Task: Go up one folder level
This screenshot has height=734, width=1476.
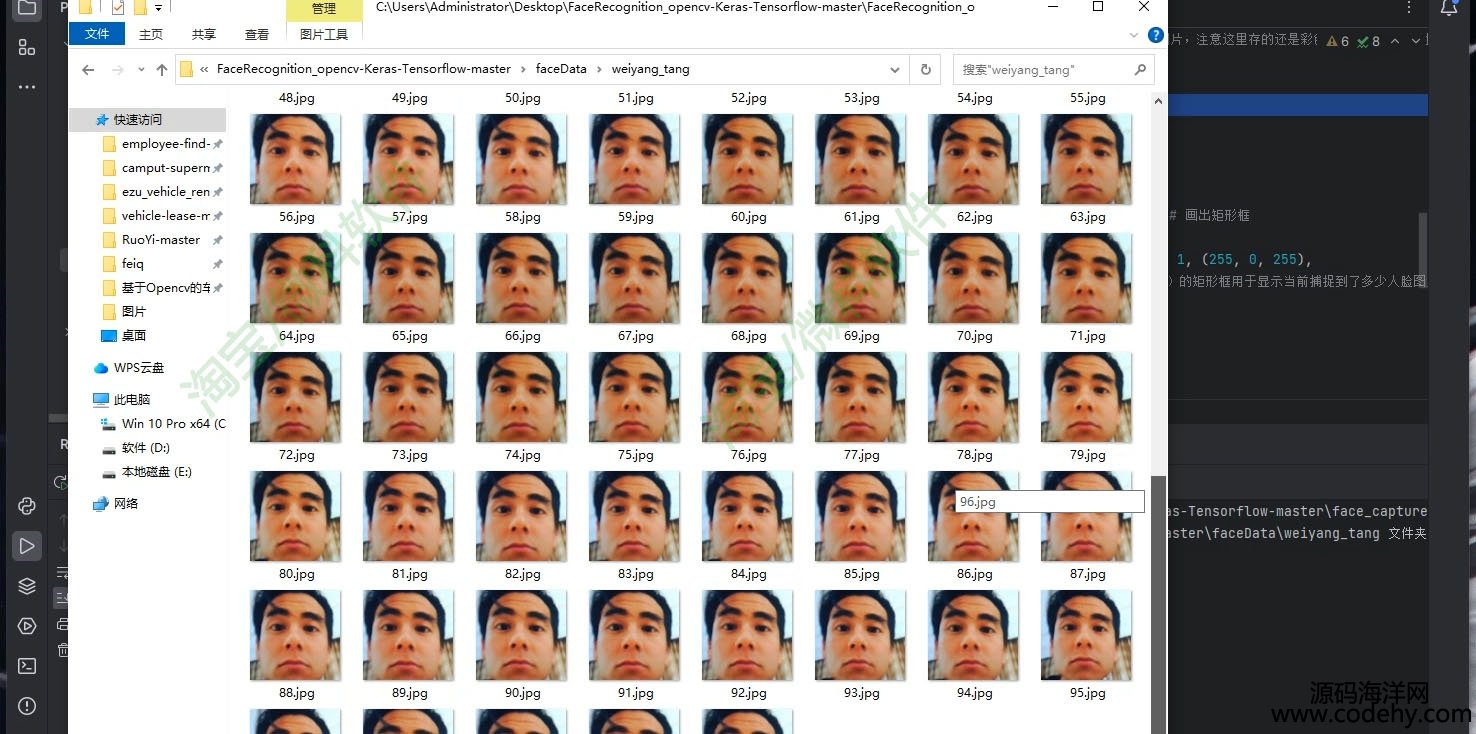Action: [162, 70]
